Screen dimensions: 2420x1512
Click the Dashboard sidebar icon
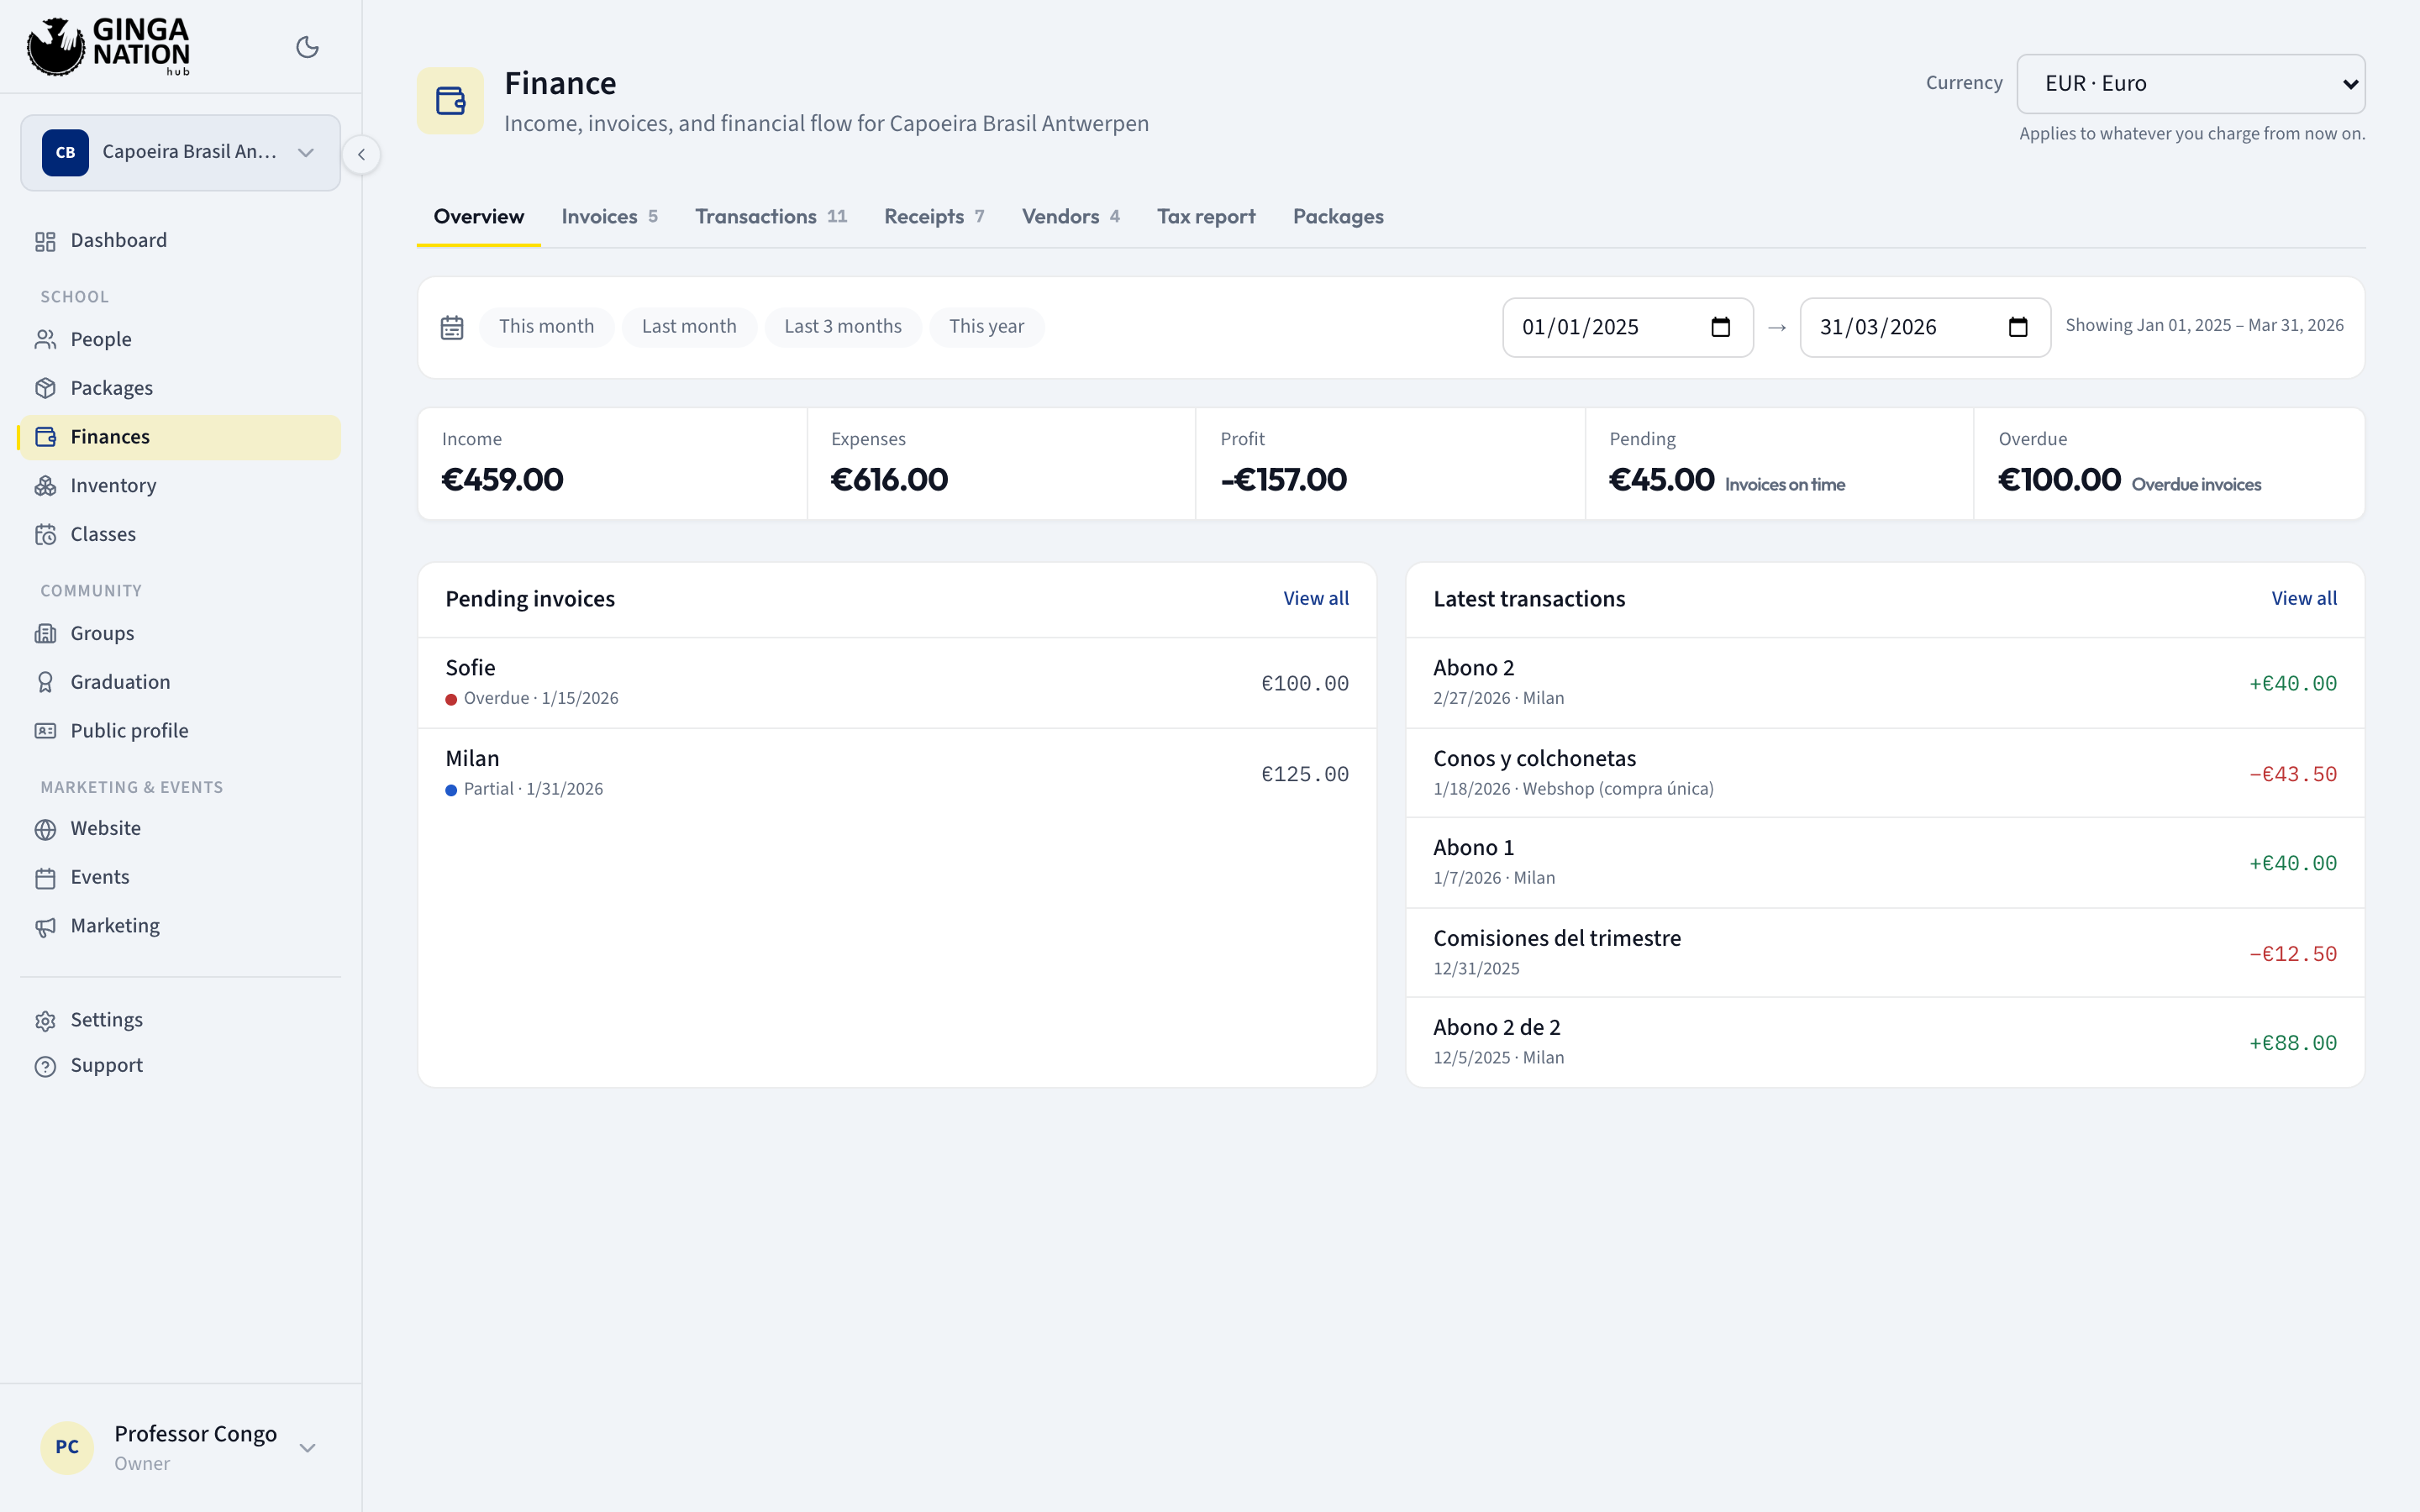(x=45, y=241)
